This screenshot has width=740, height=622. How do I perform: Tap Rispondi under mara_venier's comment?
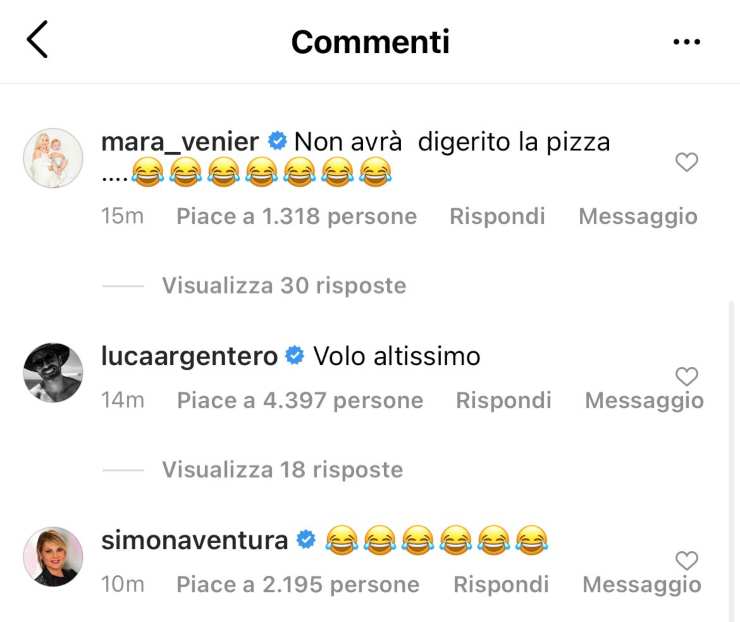coord(497,216)
